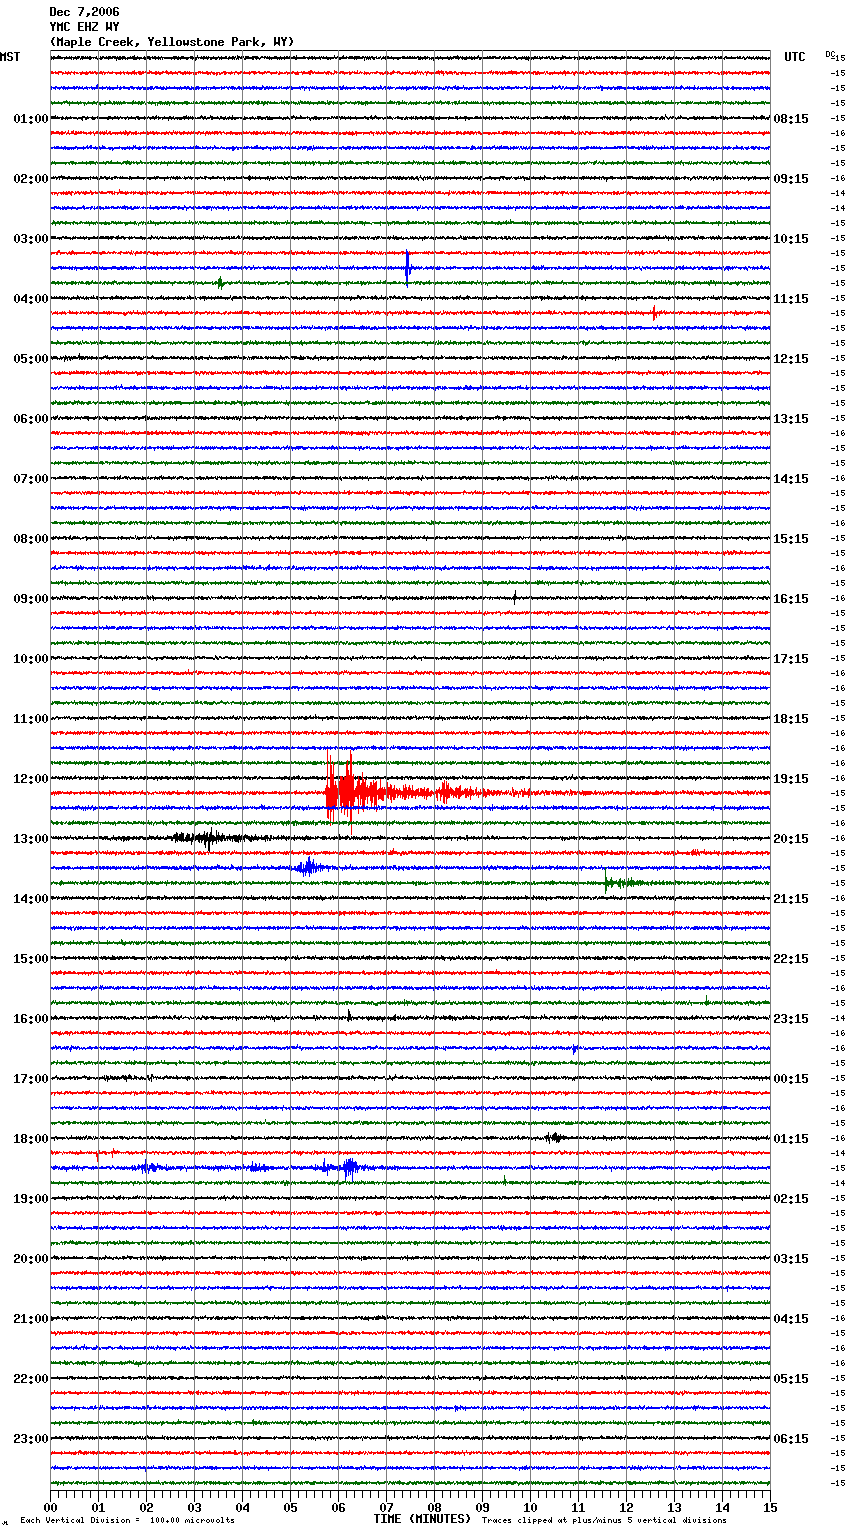Click the black event near minute 10 at 18:00
The height and width of the screenshot is (1534, 850).
pyautogui.click(x=553, y=1137)
